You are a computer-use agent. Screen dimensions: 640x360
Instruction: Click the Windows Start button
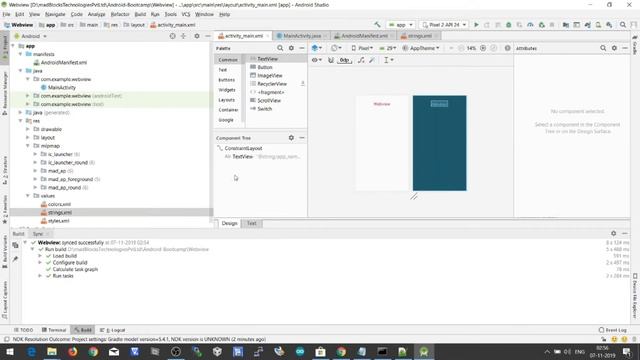[10, 351]
